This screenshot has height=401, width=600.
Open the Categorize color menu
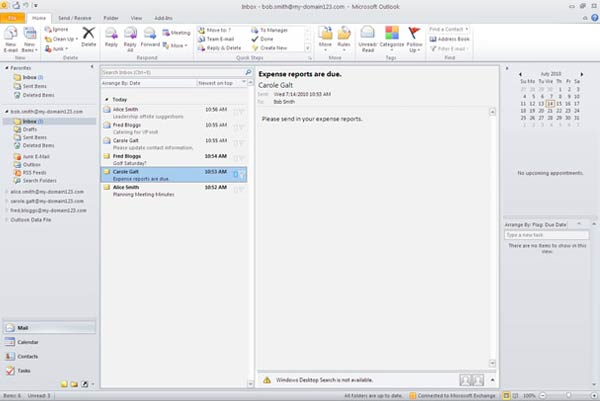click(391, 39)
